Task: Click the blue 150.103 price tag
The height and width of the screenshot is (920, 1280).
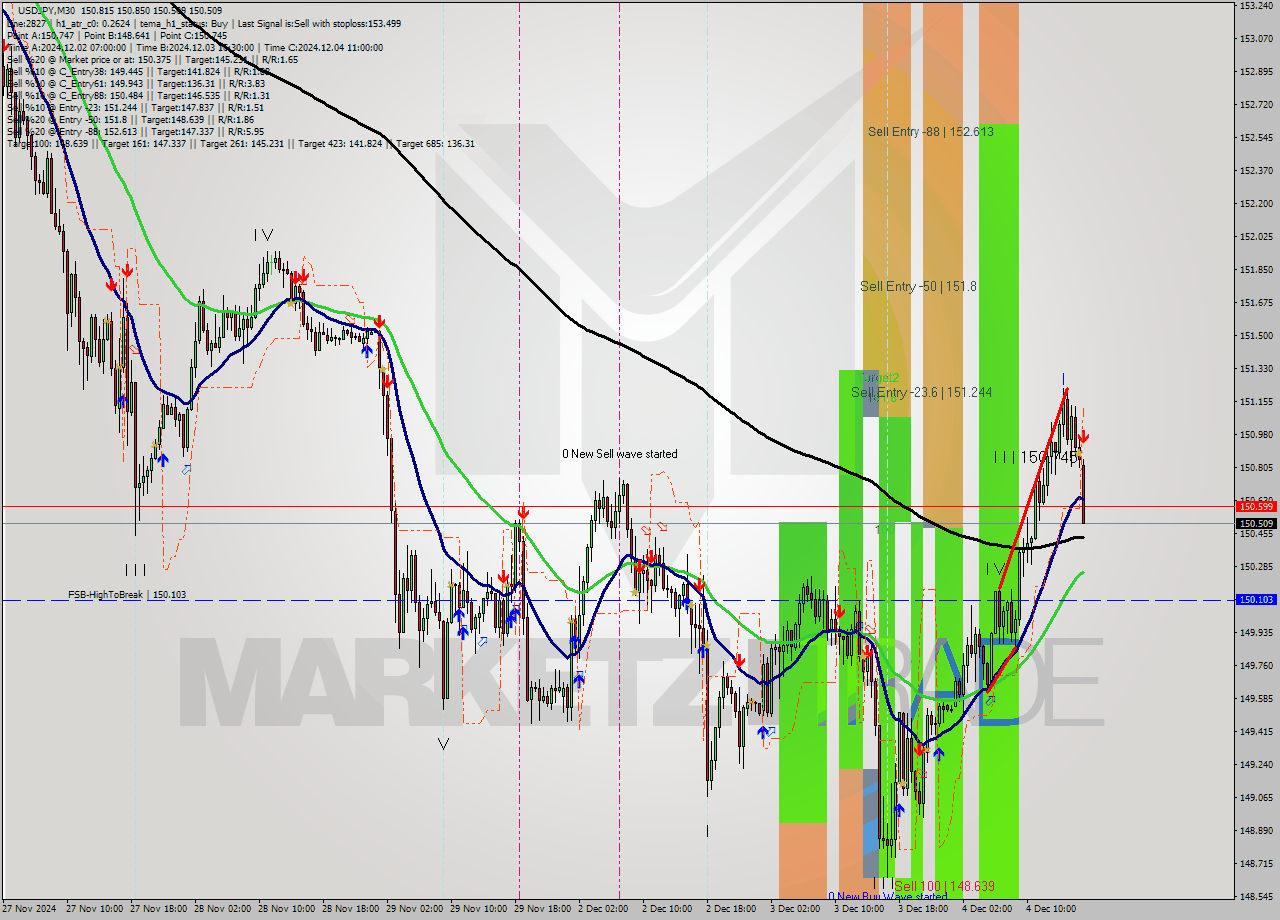Action: 1256,600
